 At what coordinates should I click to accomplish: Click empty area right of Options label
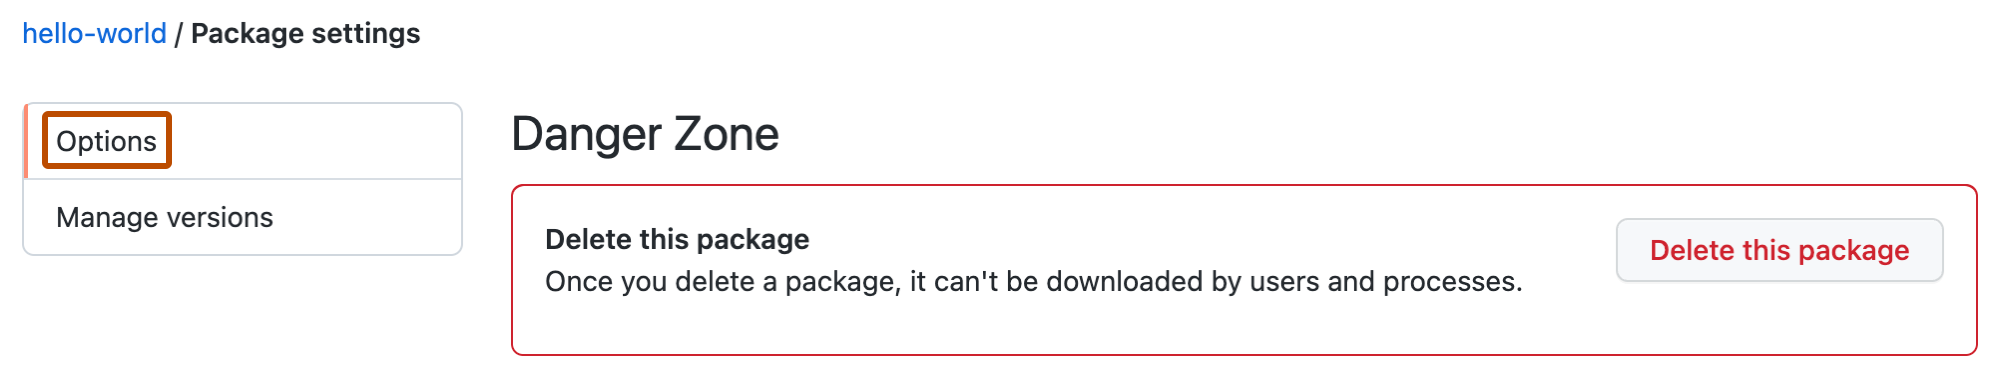click(315, 141)
